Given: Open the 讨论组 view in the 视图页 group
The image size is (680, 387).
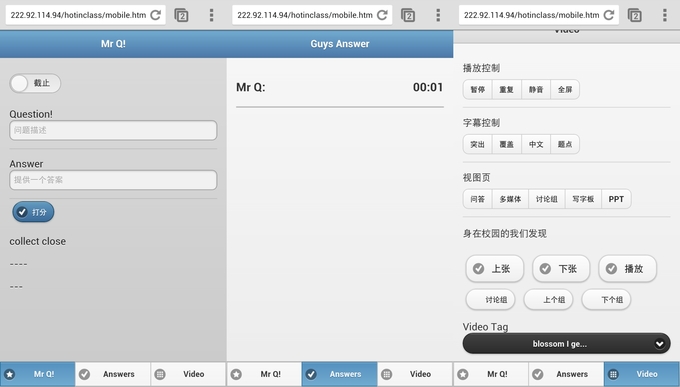Looking at the screenshot, I should tap(547, 199).
